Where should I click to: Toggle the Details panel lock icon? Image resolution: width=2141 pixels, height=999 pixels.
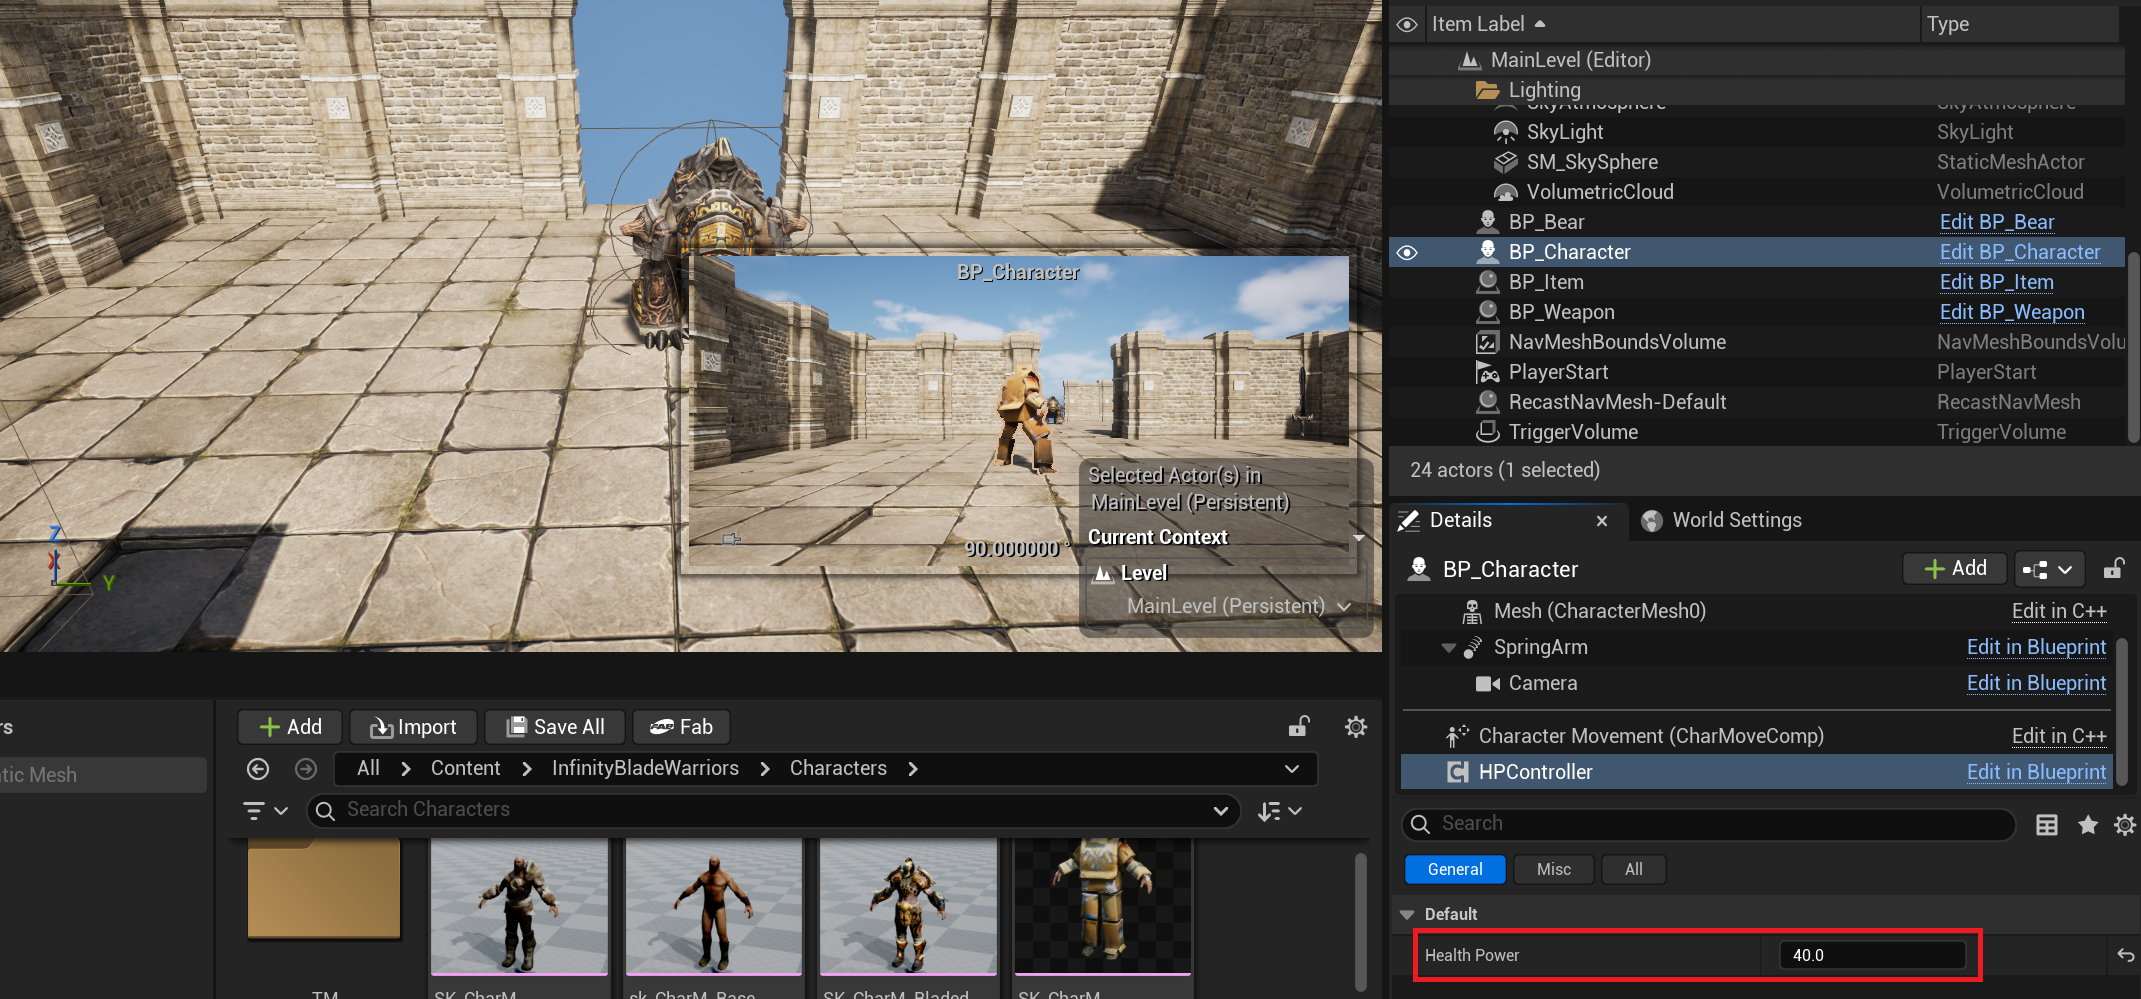coord(2113,569)
